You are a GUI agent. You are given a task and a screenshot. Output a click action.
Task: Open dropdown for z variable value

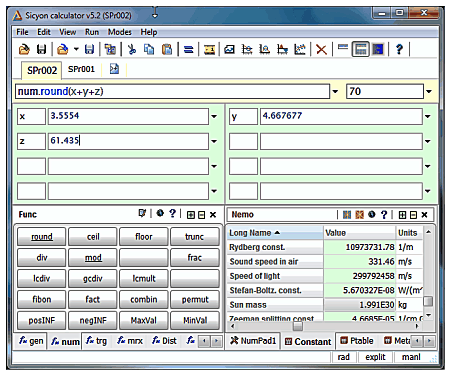click(x=214, y=141)
